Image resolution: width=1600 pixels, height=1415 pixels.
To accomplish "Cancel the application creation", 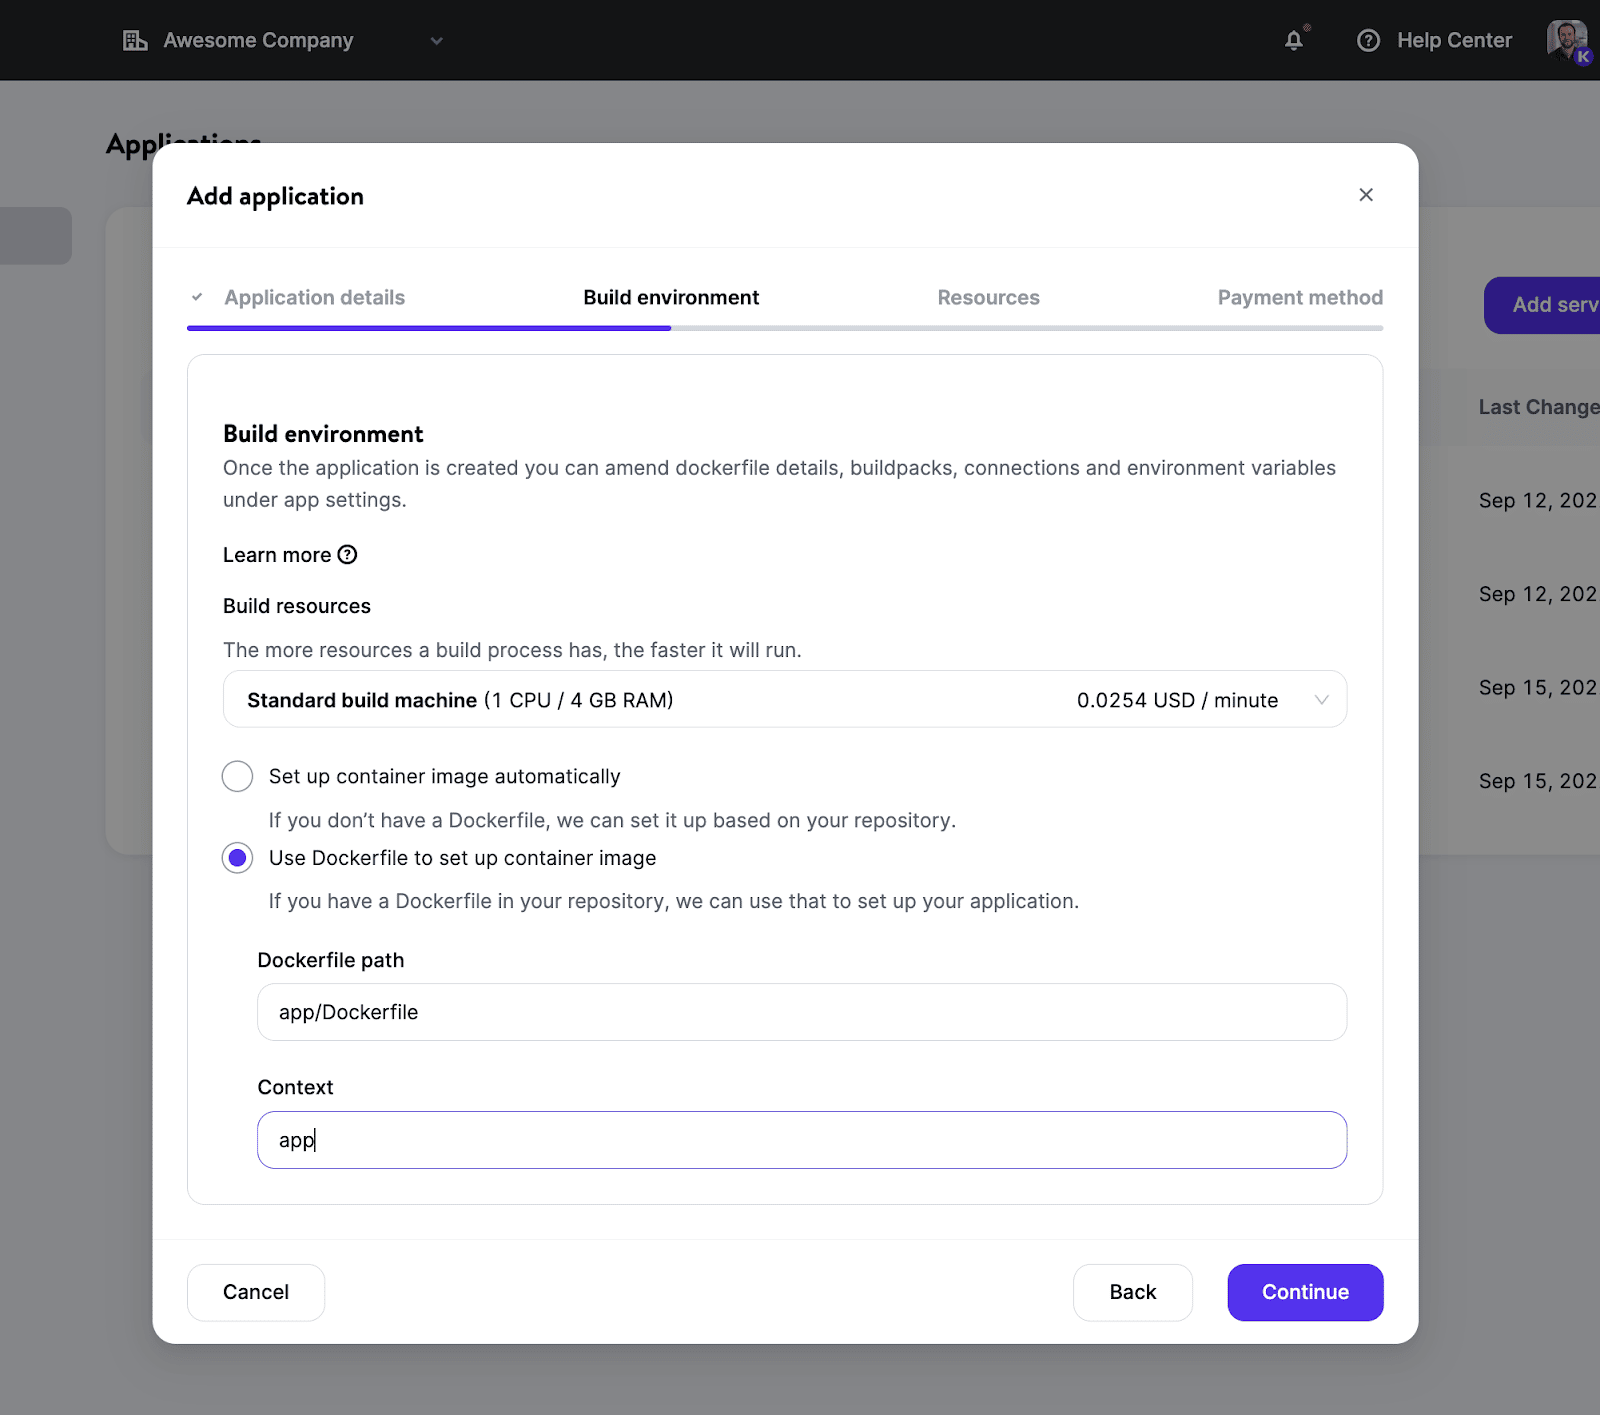I will [255, 1292].
